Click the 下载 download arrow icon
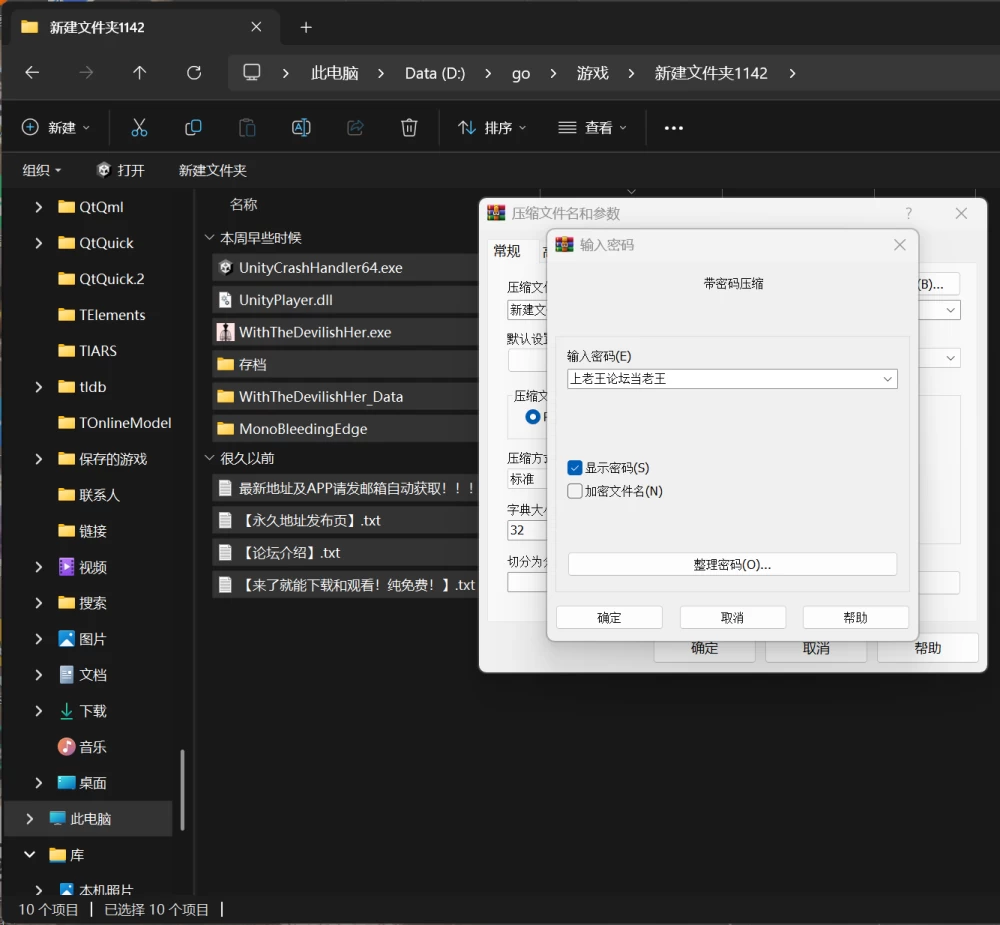Image resolution: width=1000 pixels, height=925 pixels. tap(66, 711)
